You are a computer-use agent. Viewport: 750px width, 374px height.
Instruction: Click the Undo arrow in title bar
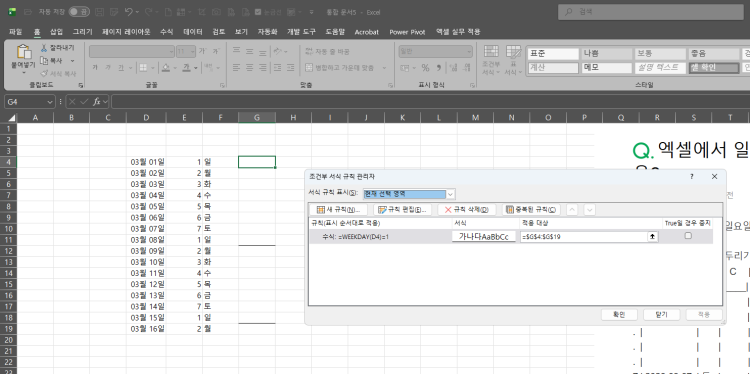click(128, 11)
